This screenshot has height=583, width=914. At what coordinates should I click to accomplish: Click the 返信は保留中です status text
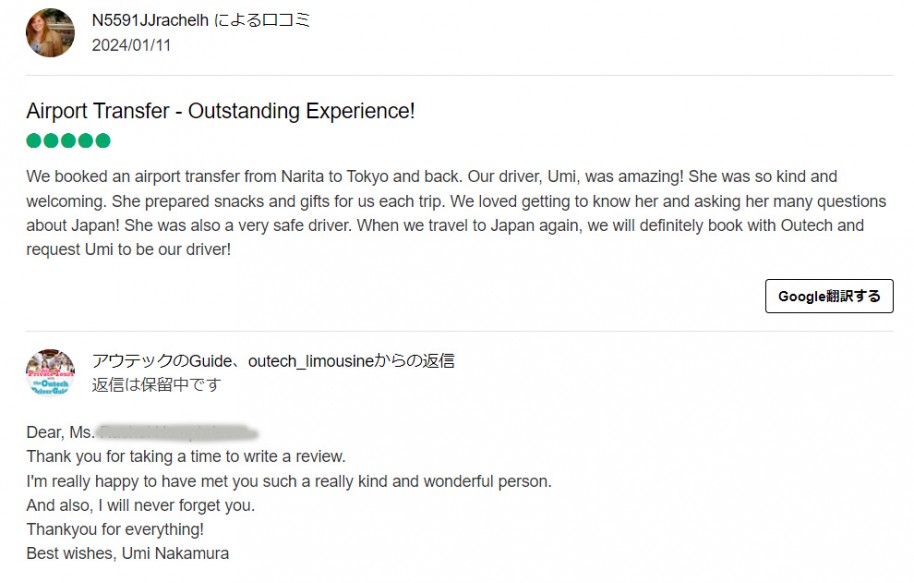(156, 384)
